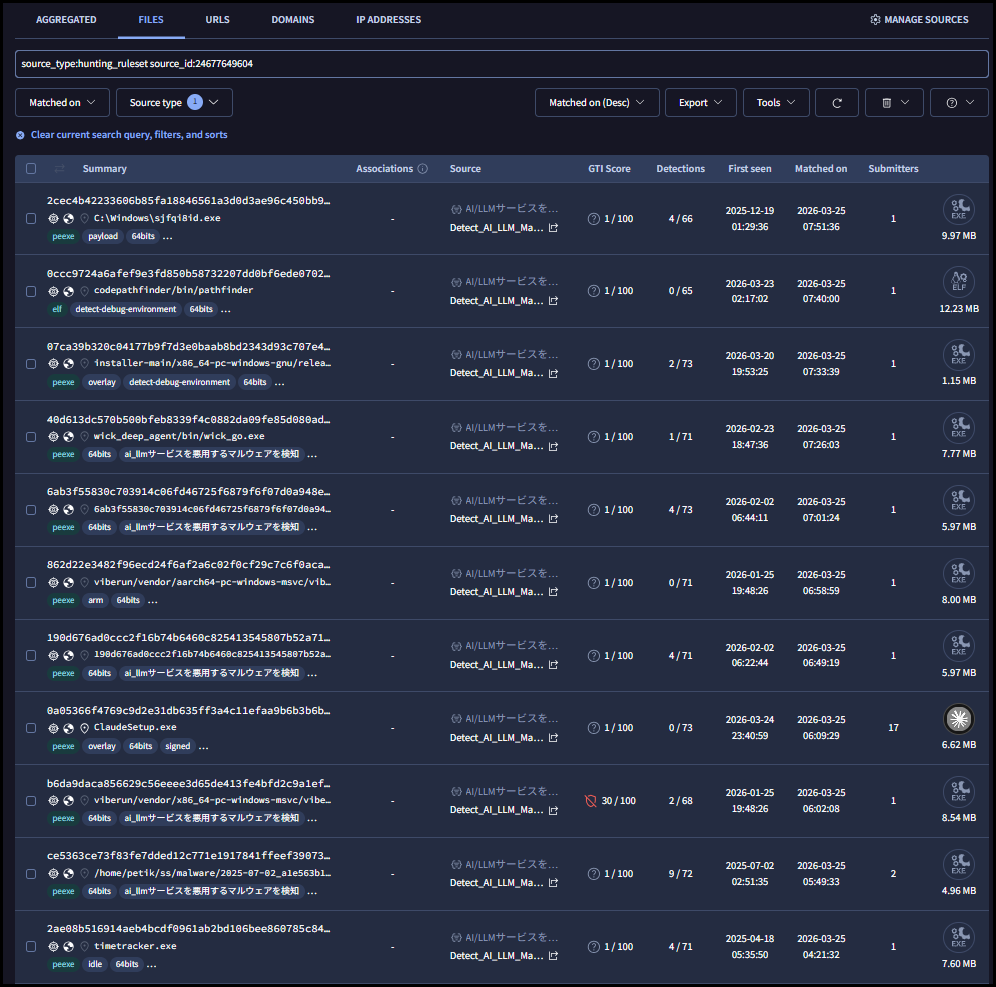The height and width of the screenshot is (987, 996).
Task: Click the Associations info icon in header
Action: pos(423,169)
